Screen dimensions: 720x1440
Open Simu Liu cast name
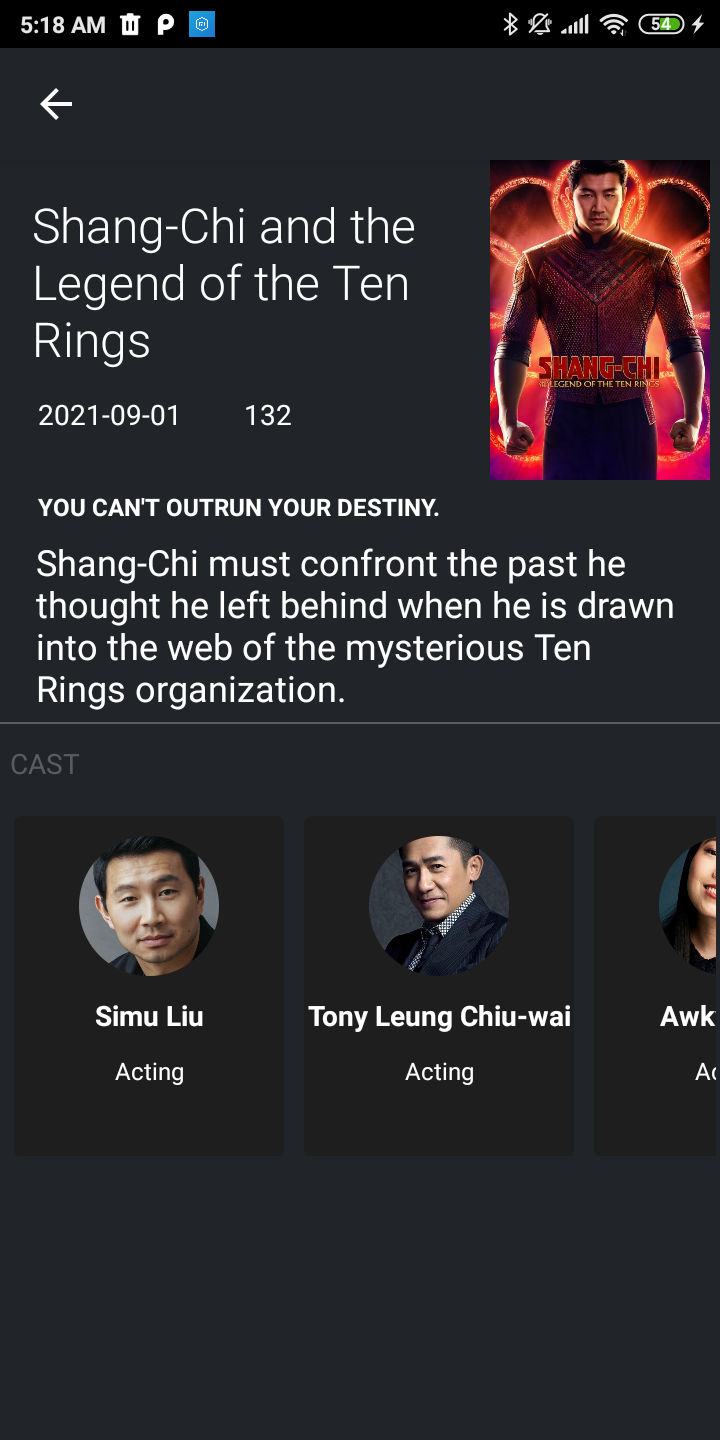coord(149,1017)
